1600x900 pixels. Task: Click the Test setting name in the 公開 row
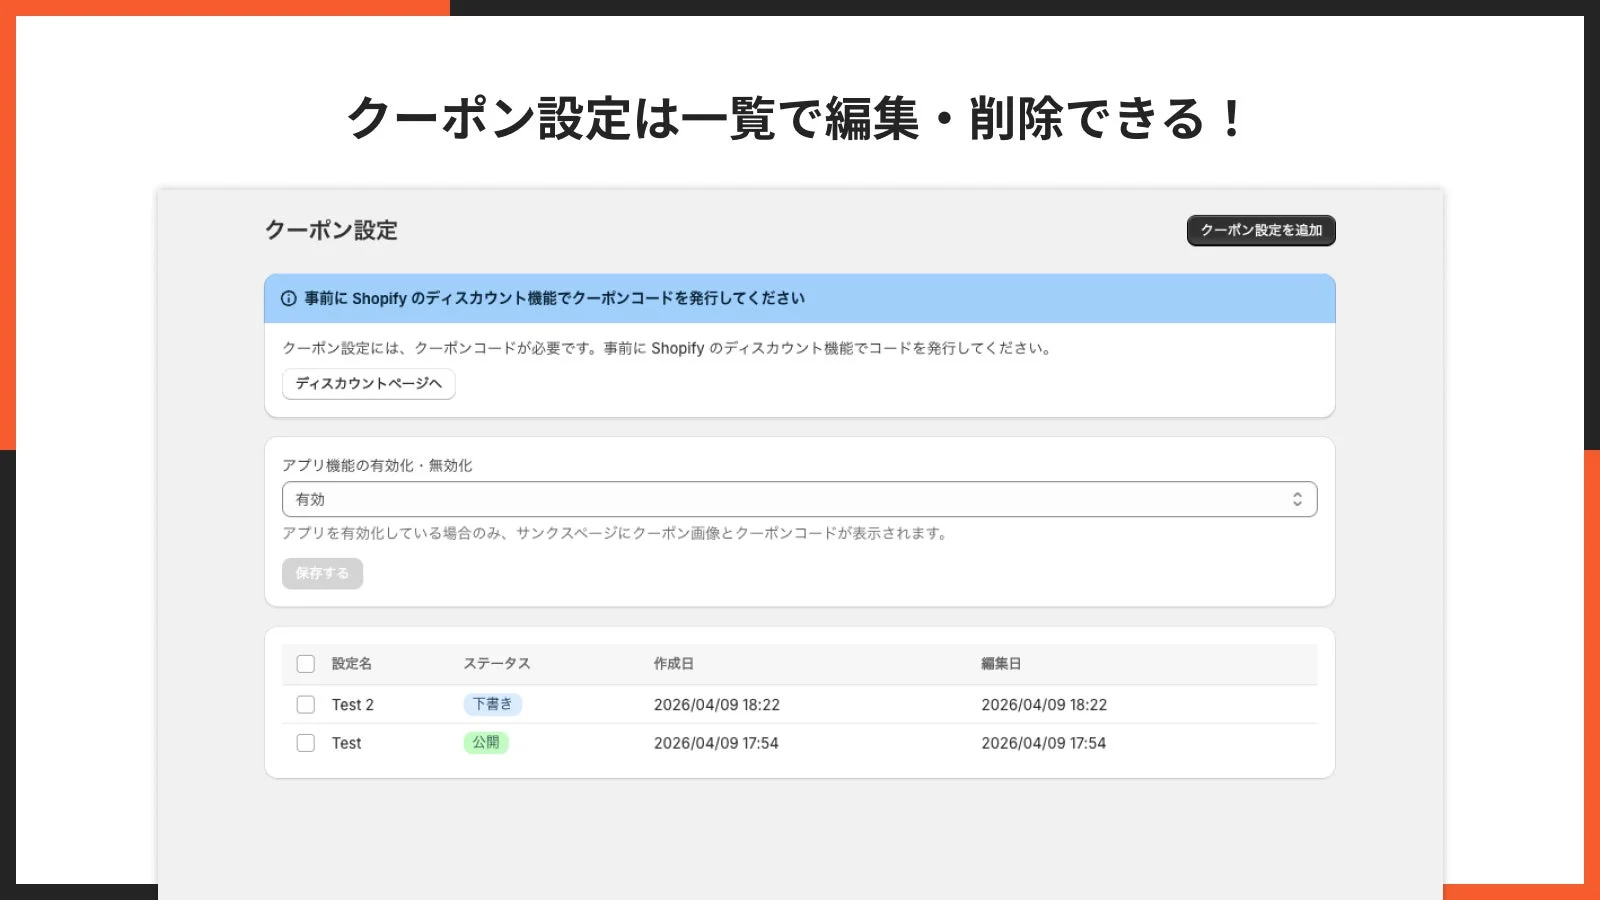click(346, 743)
